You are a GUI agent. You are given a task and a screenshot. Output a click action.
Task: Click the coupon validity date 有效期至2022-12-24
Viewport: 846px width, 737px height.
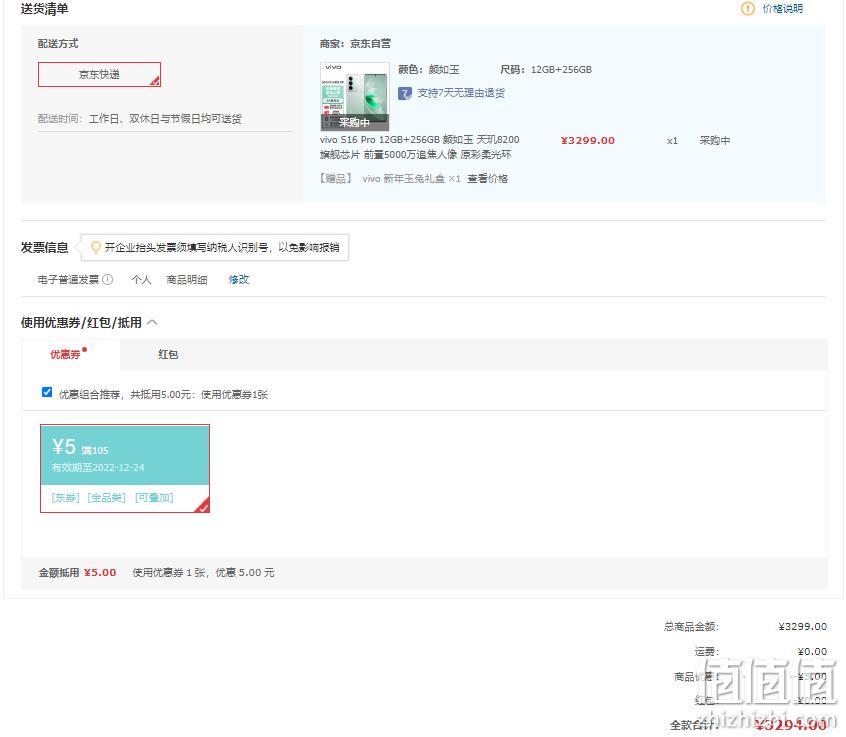coord(98,467)
